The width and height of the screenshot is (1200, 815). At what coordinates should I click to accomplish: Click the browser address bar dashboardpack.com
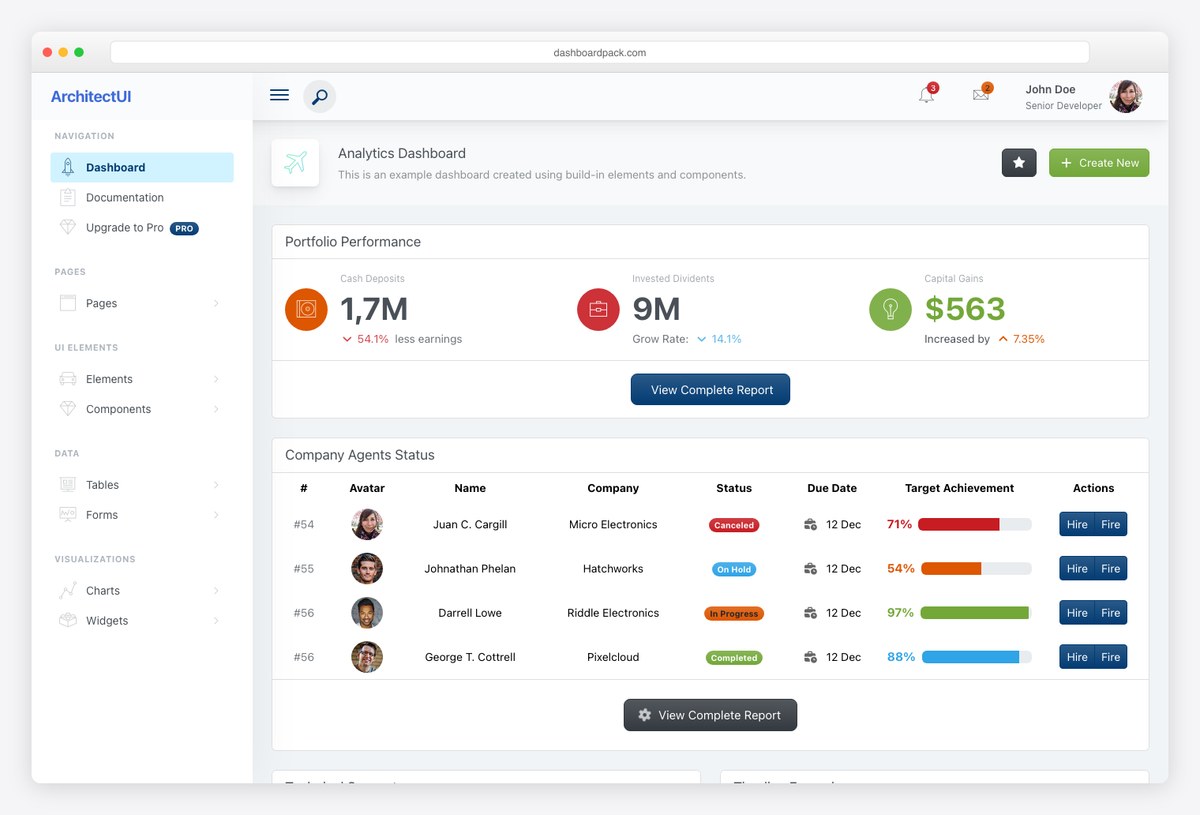(600, 52)
